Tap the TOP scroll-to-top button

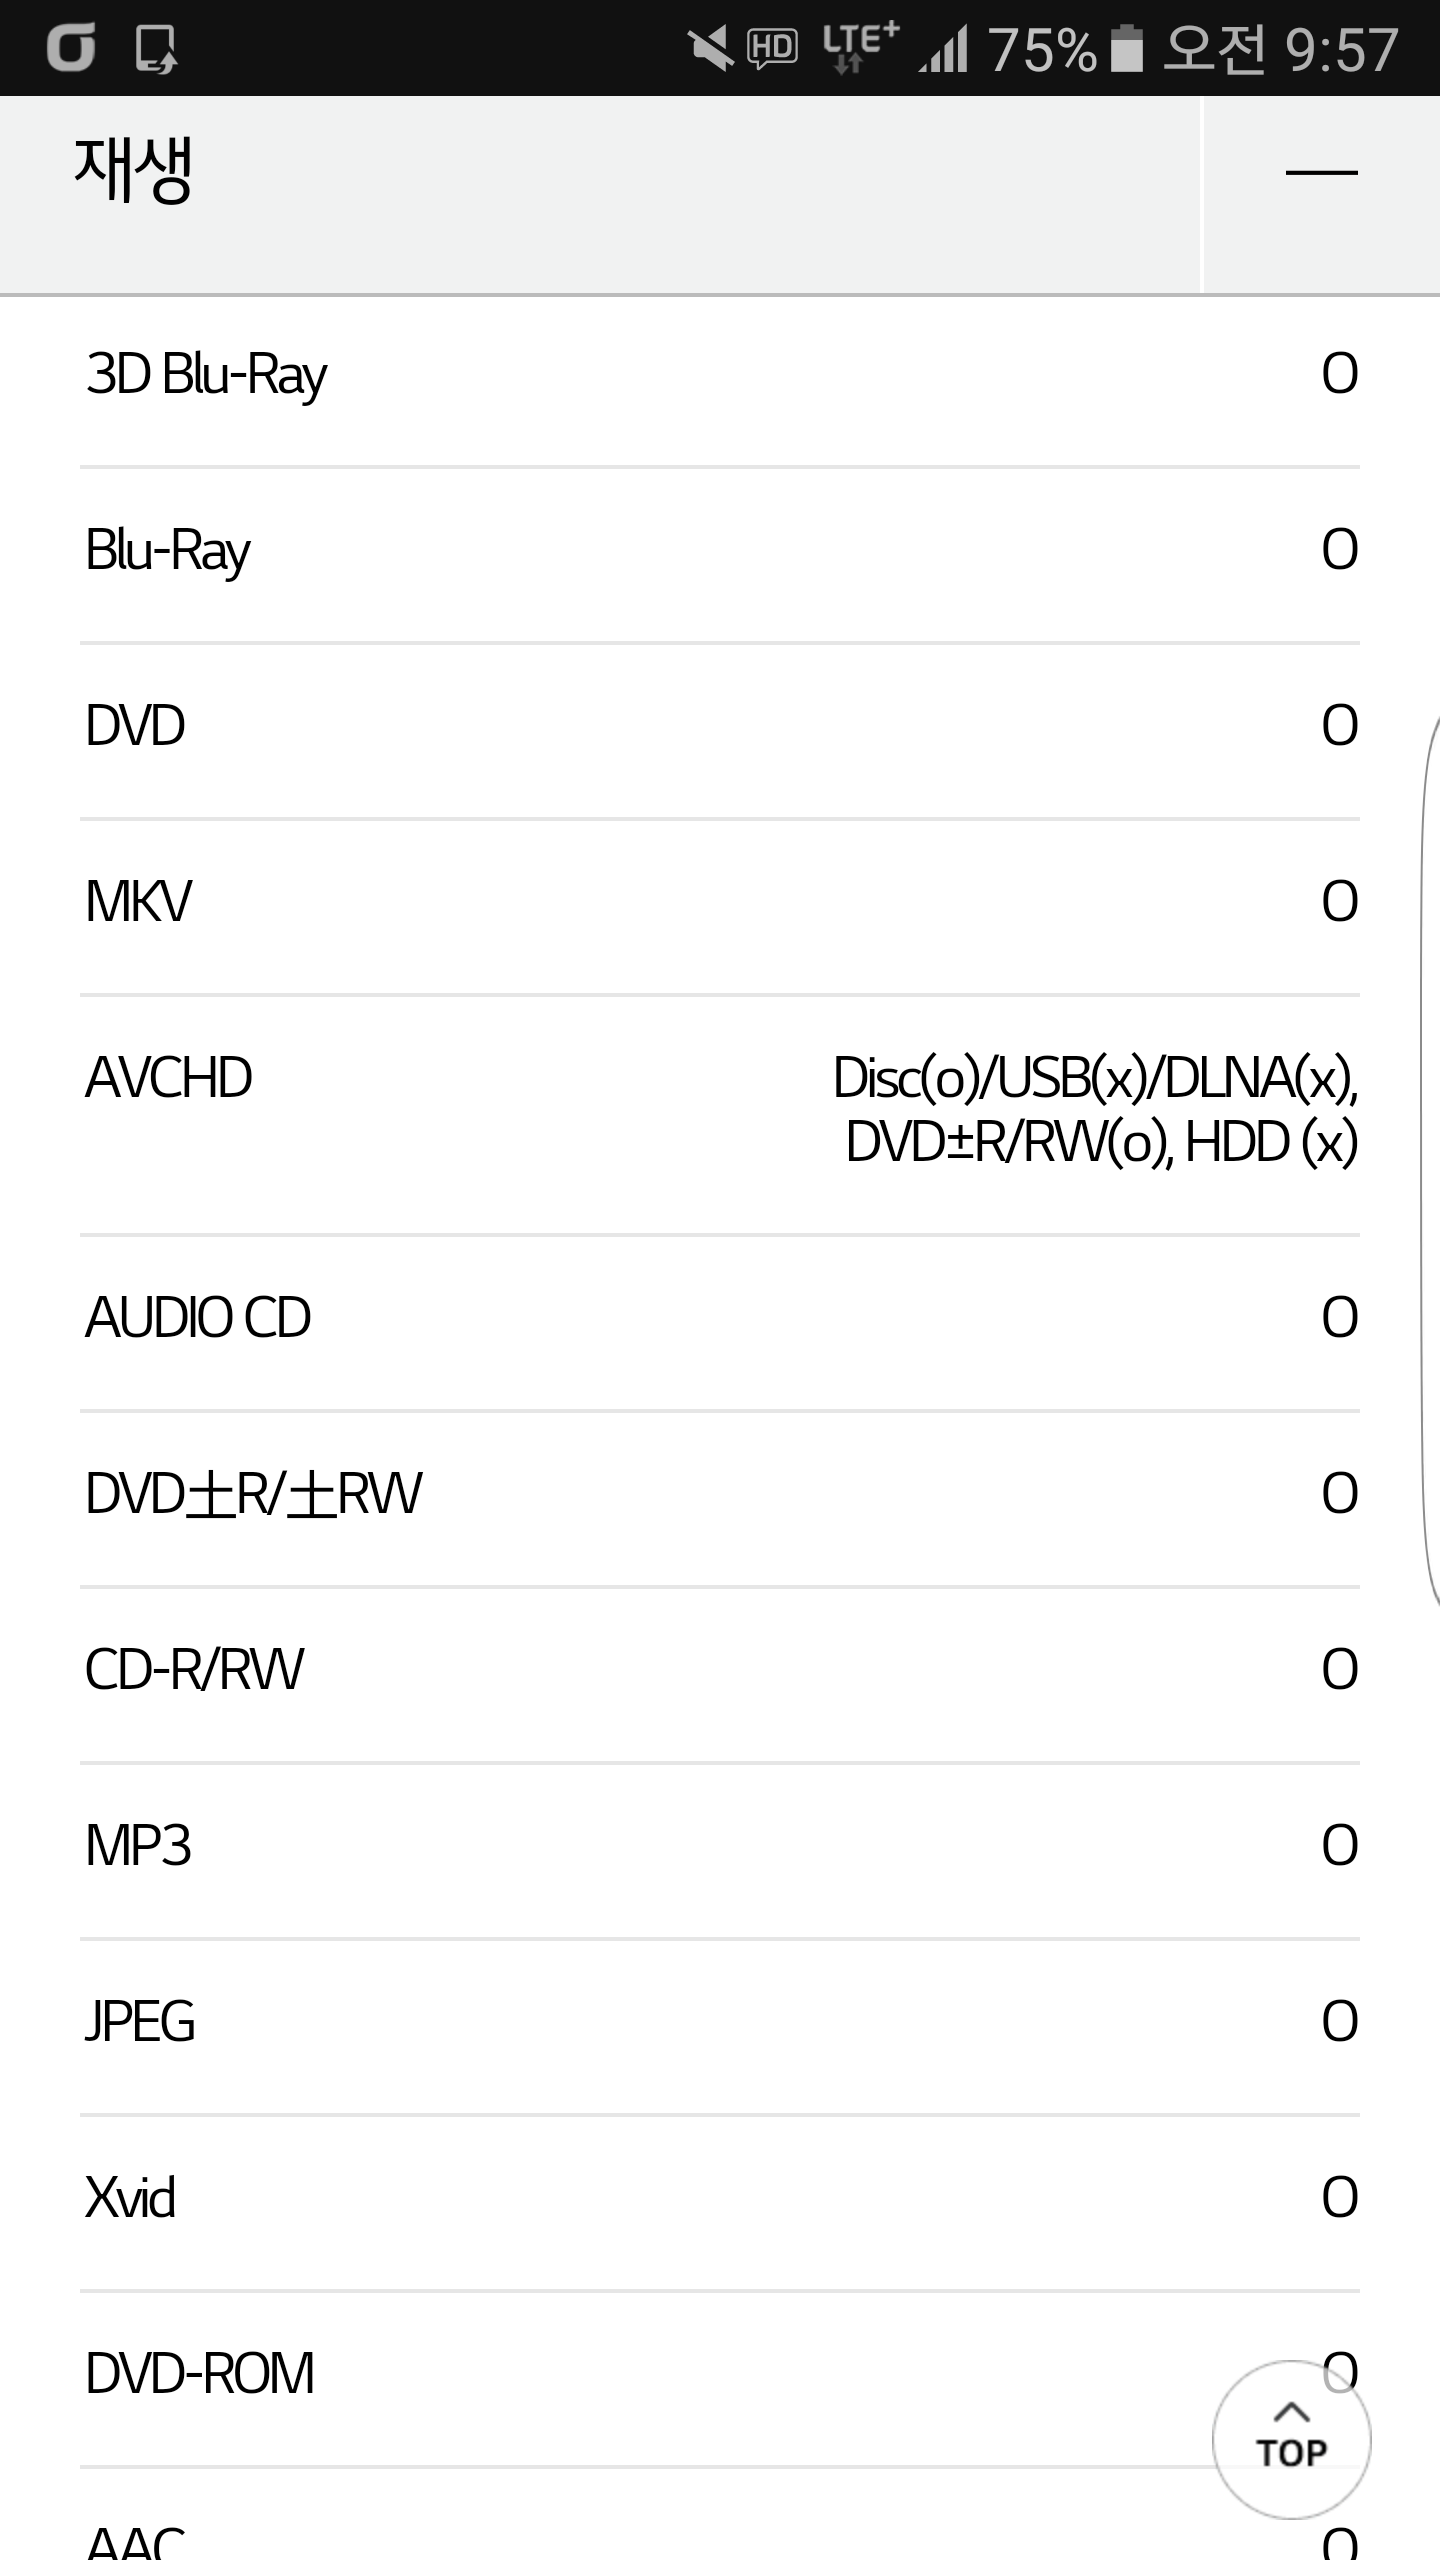click(x=1291, y=2439)
